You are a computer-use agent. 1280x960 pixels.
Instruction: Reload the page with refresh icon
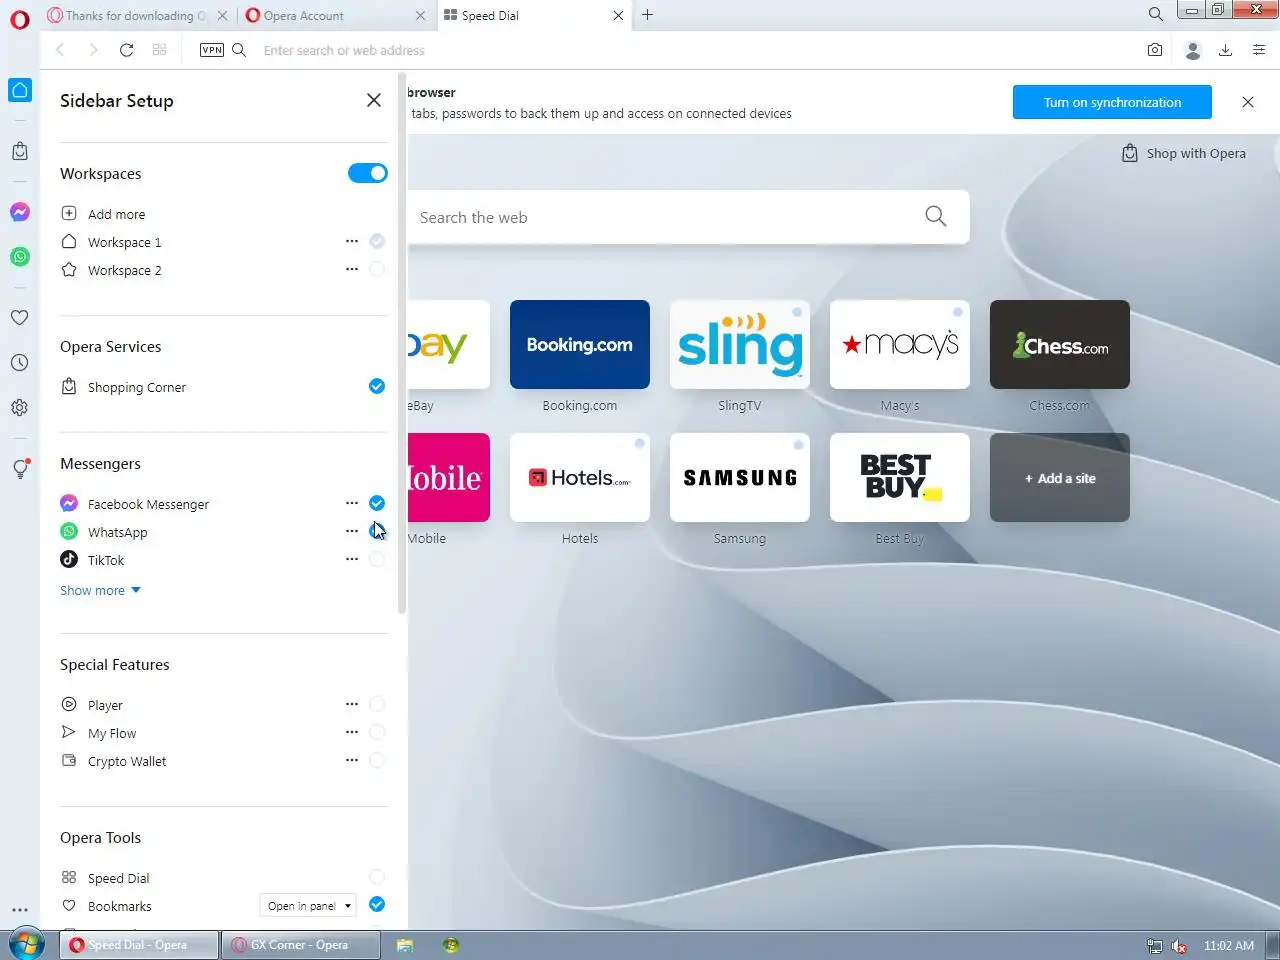point(126,50)
